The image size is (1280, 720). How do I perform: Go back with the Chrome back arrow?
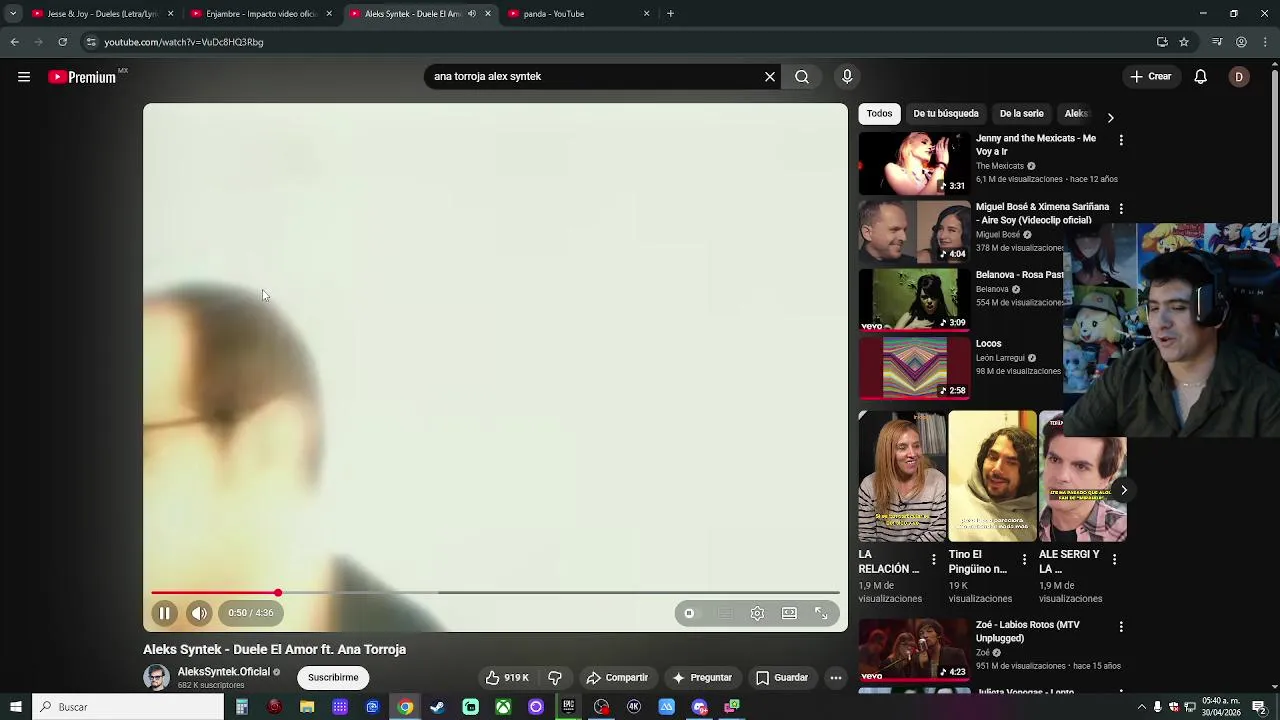14,42
